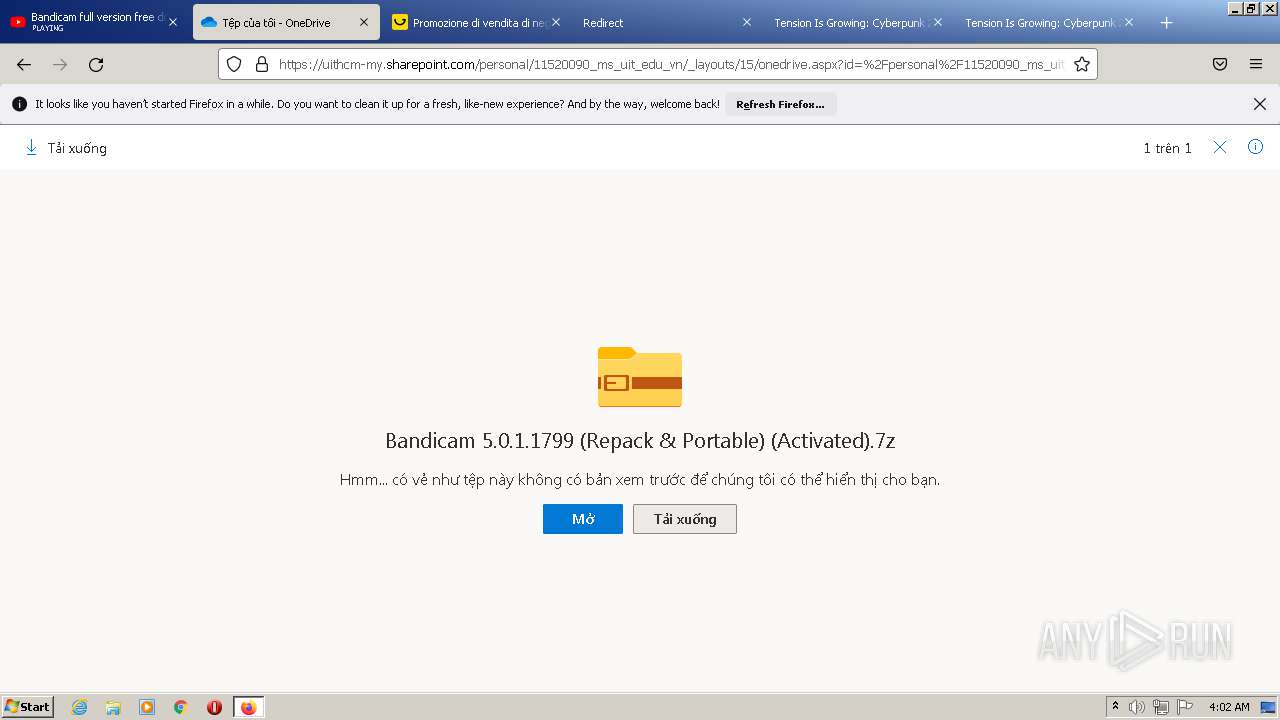The width and height of the screenshot is (1280, 720).
Task: Close the Tệp của tôi - OneDrive tab
Action: pyautogui.click(x=364, y=22)
